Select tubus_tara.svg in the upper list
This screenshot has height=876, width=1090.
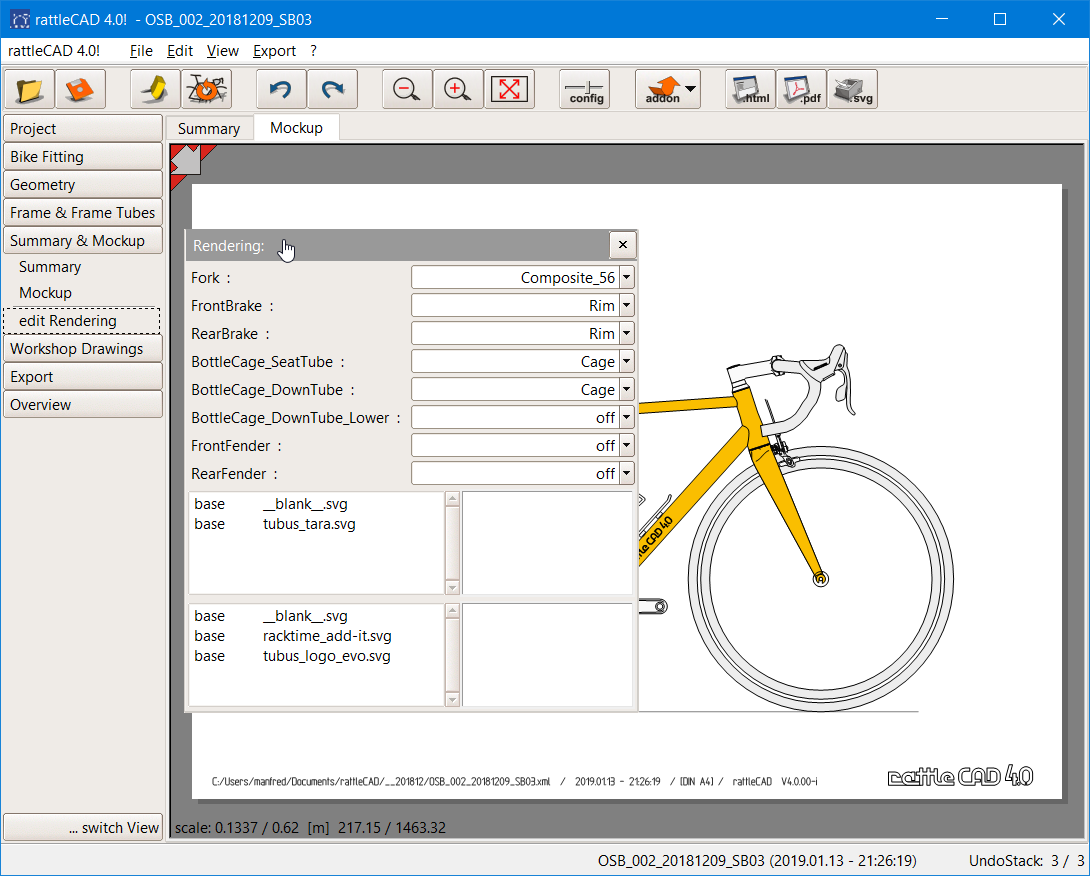tap(309, 524)
